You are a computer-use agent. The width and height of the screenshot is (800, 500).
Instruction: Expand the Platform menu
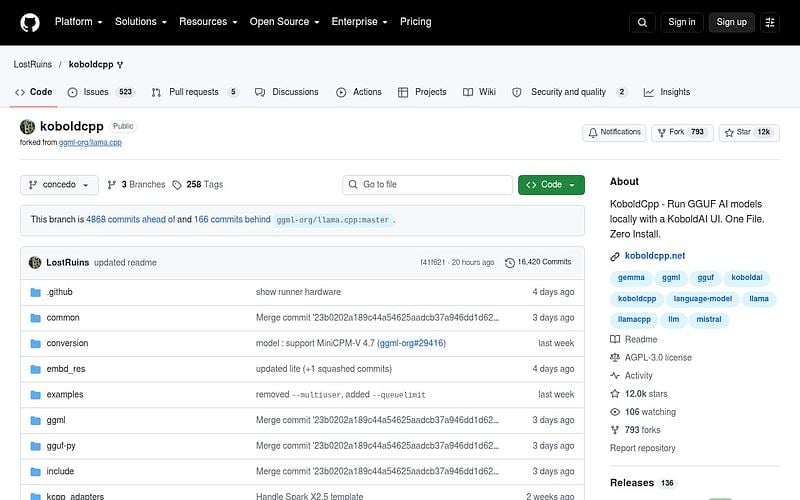[x=79, y=22]
